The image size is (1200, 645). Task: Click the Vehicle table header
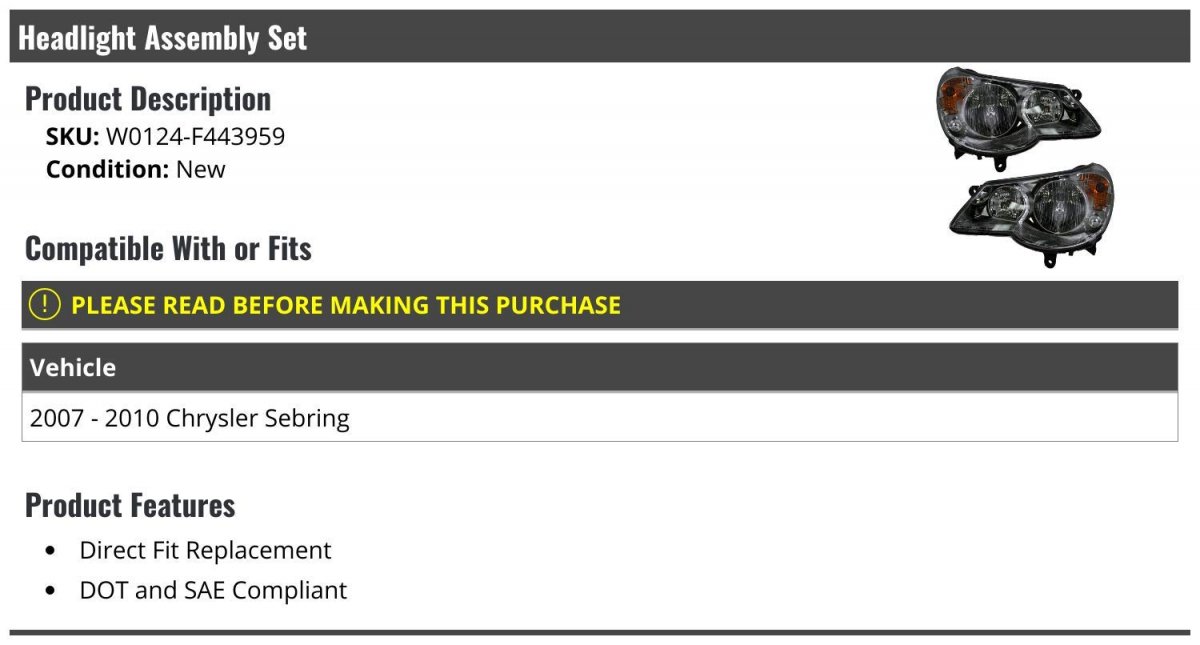coord(600,367)
